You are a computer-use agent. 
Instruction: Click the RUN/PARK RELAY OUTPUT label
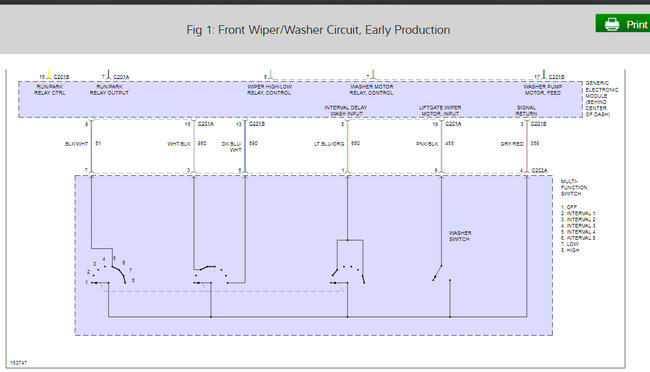coord(109,90)
